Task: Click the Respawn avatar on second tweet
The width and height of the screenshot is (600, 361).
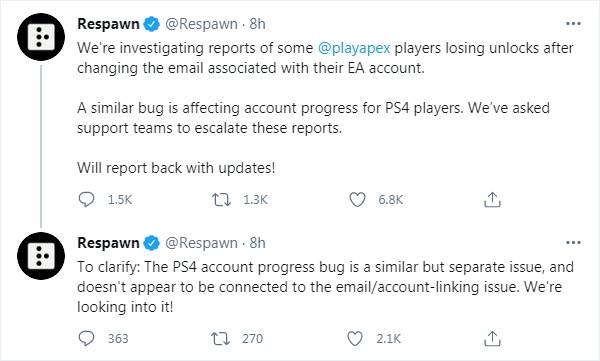Action: pos(41,256)
